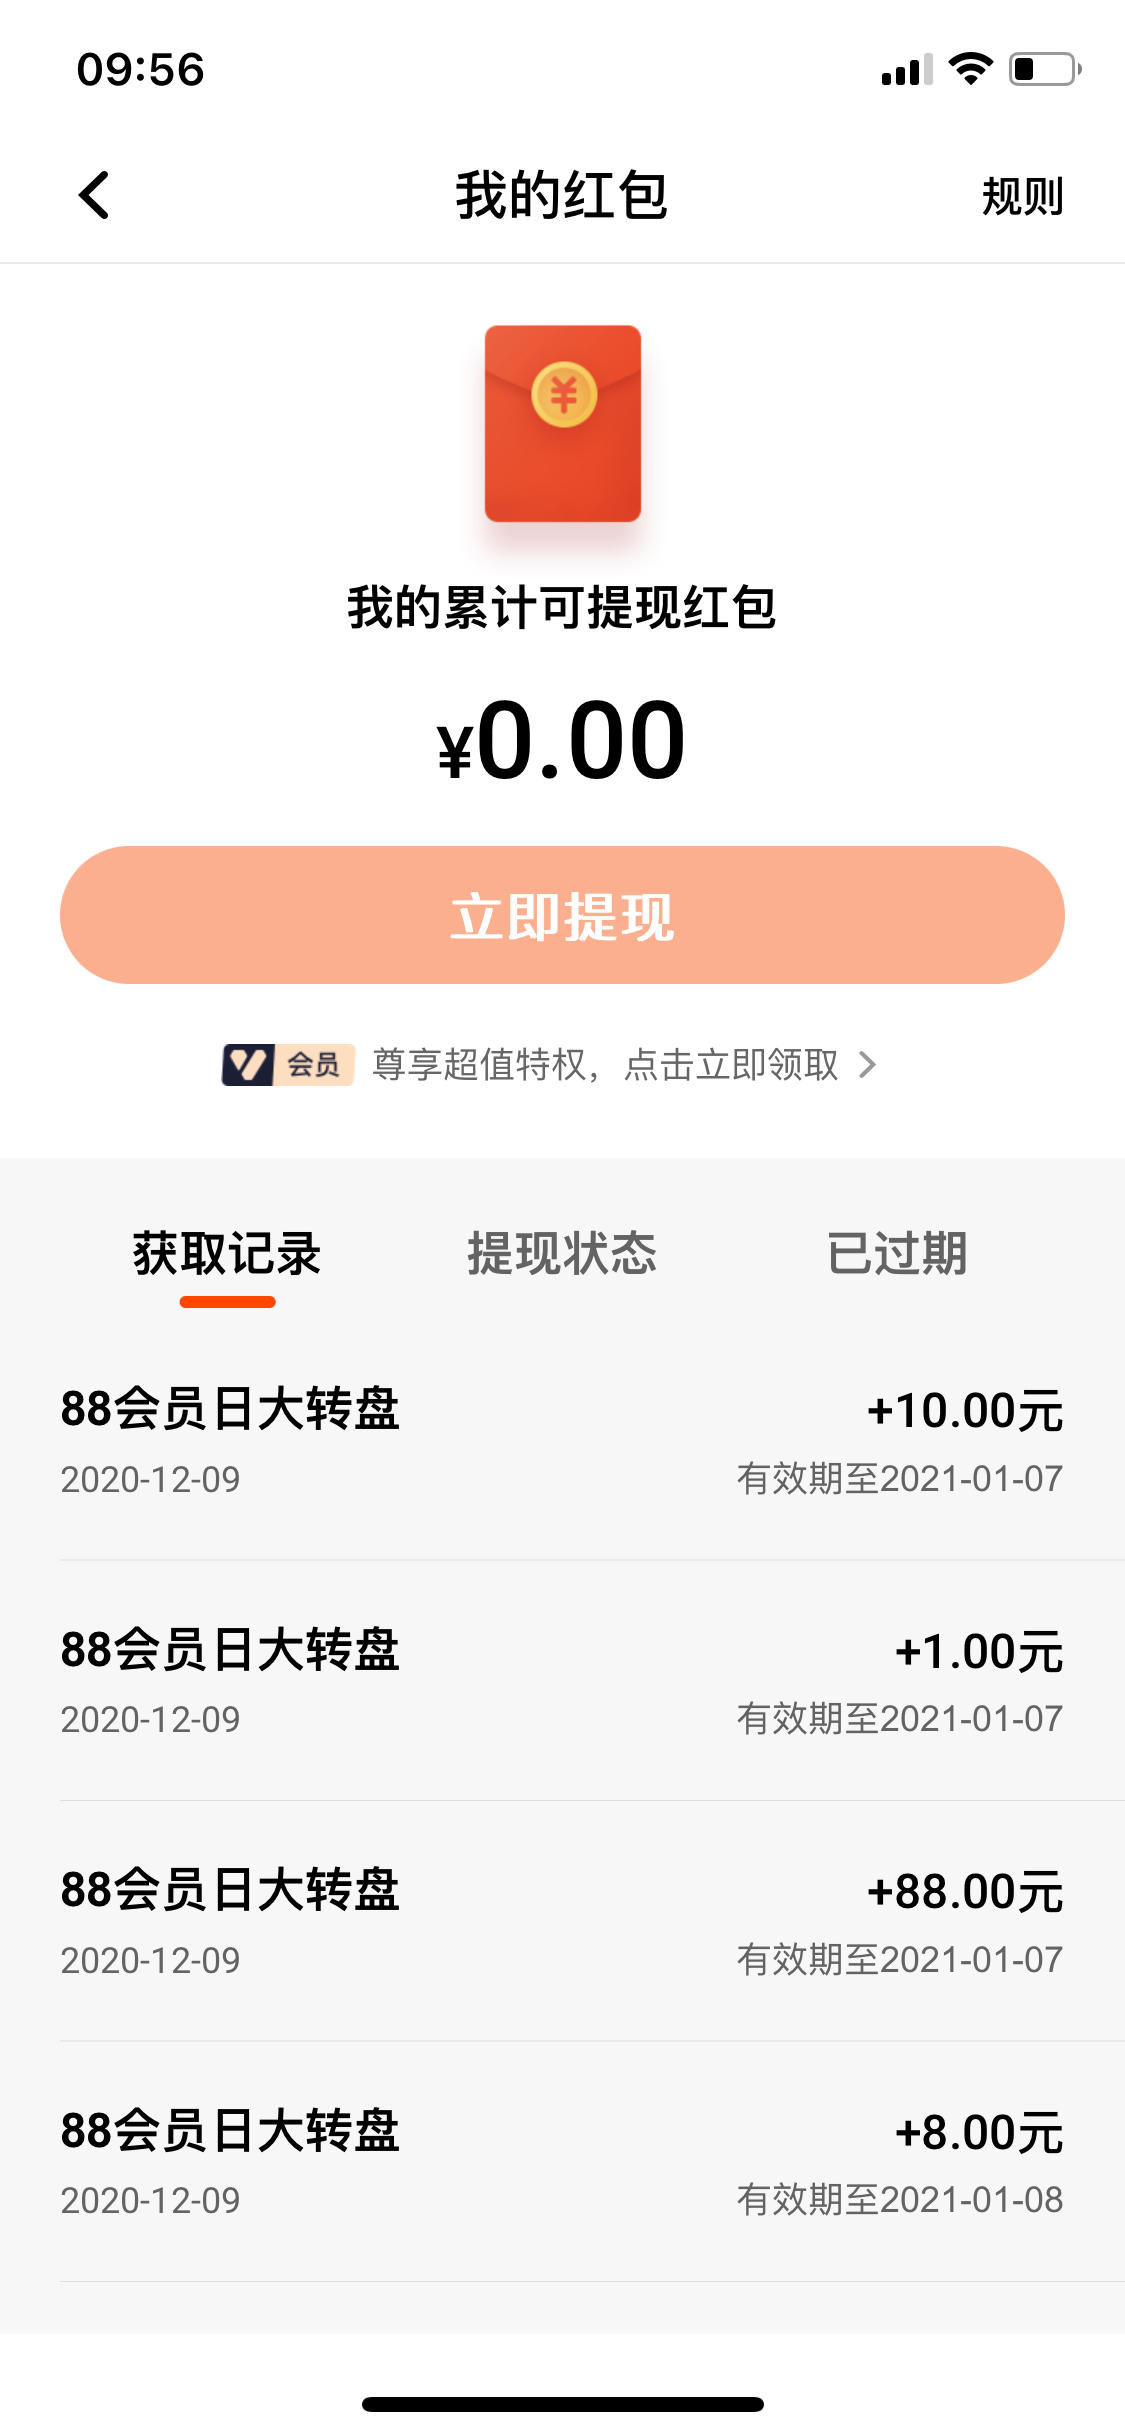Viewport: 1125px width, 2436px height.
Task: Tap the Wi-Fi status icon
Action: point(970,69)
